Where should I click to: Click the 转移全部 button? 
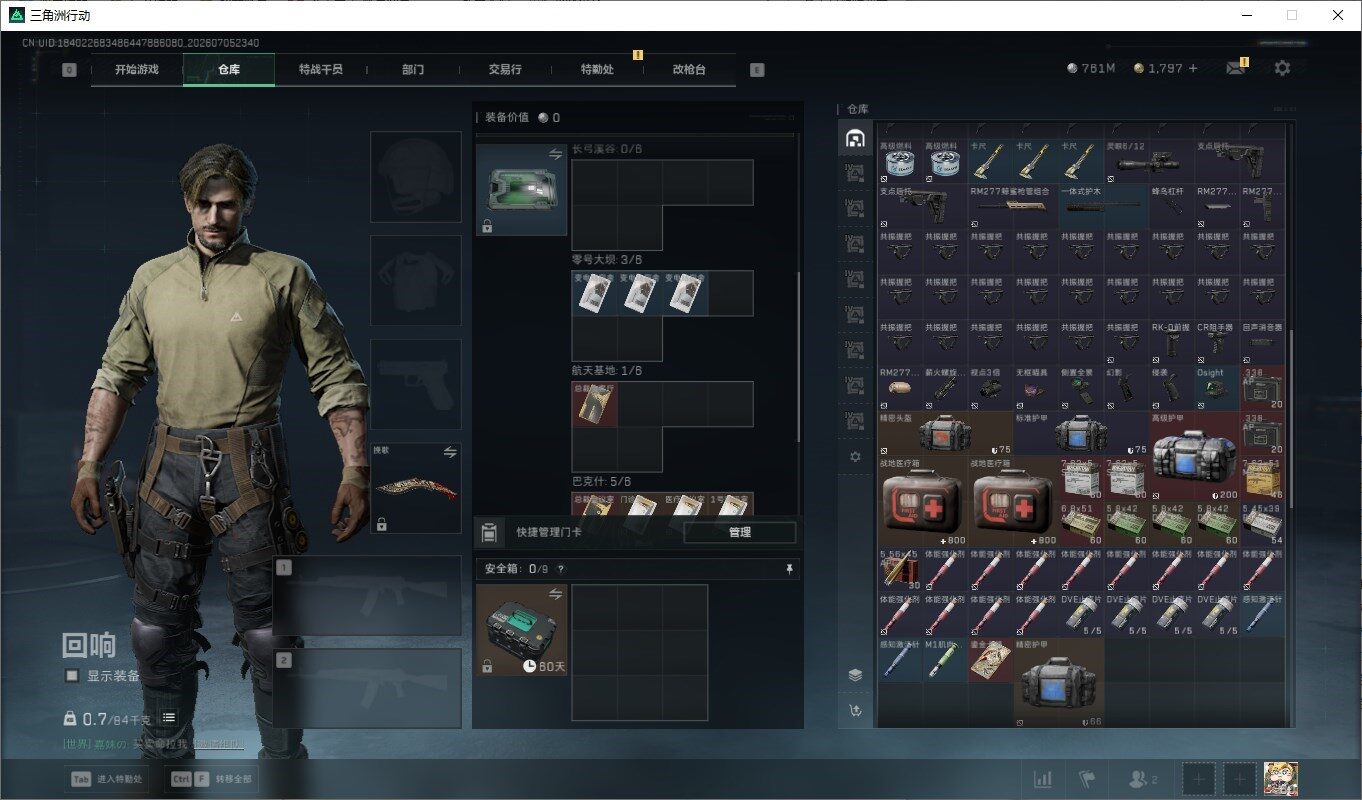click(210, 779)
